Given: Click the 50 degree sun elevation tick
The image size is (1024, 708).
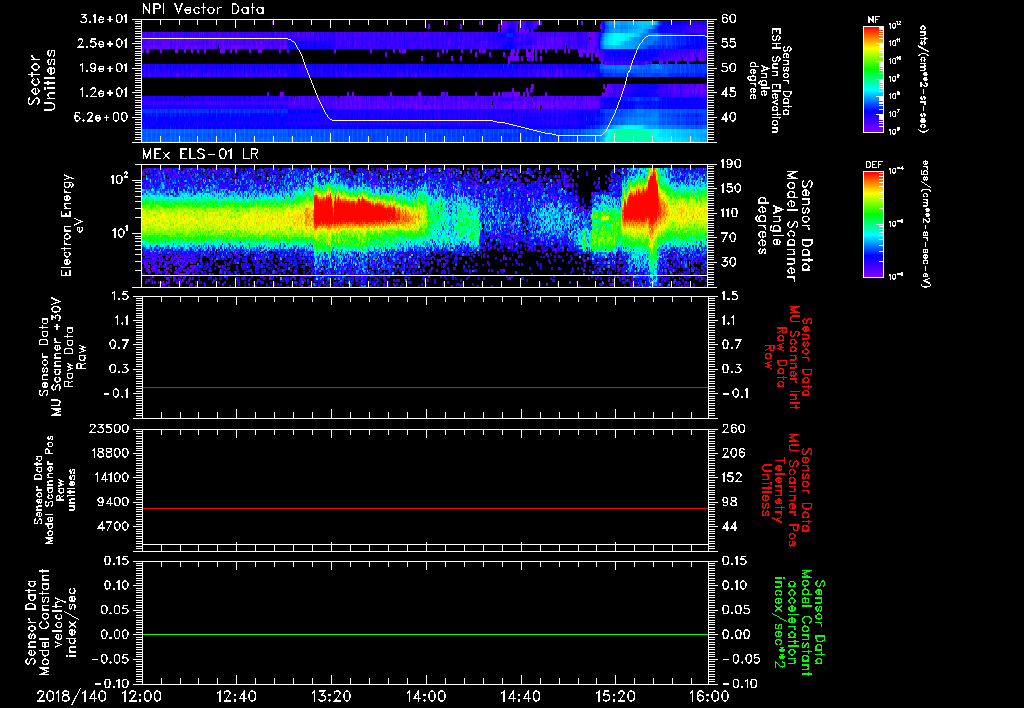Looking at the screenshot, I should point(729,68).
